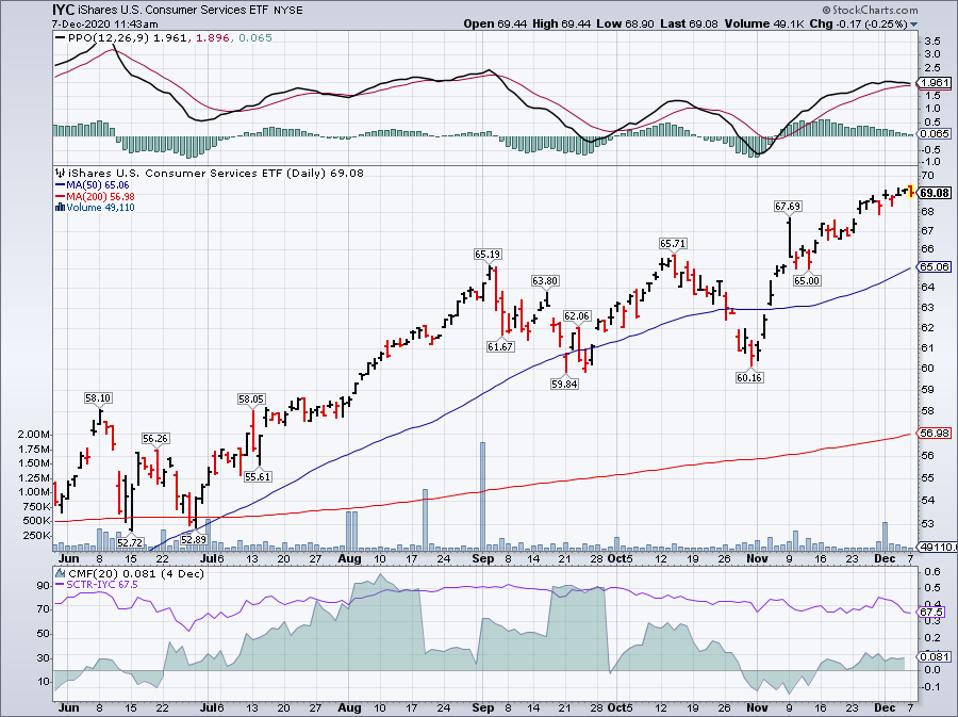
Task: Click the 56.98 moving average axis tag
Action: (935, 433)
